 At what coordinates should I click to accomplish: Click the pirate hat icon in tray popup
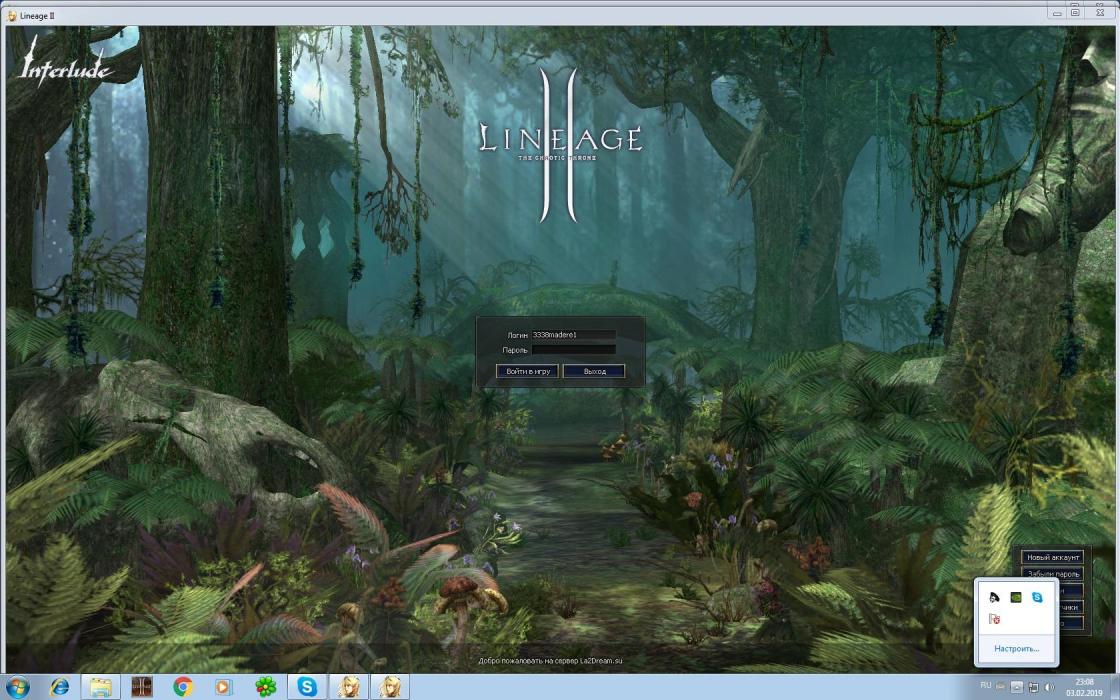[994, 598]
